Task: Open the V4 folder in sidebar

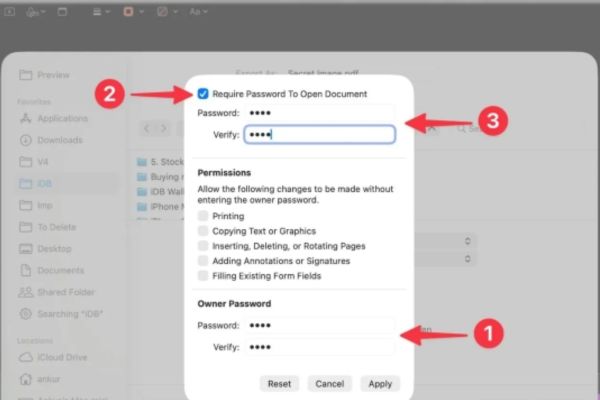Action: coord(34,162)
